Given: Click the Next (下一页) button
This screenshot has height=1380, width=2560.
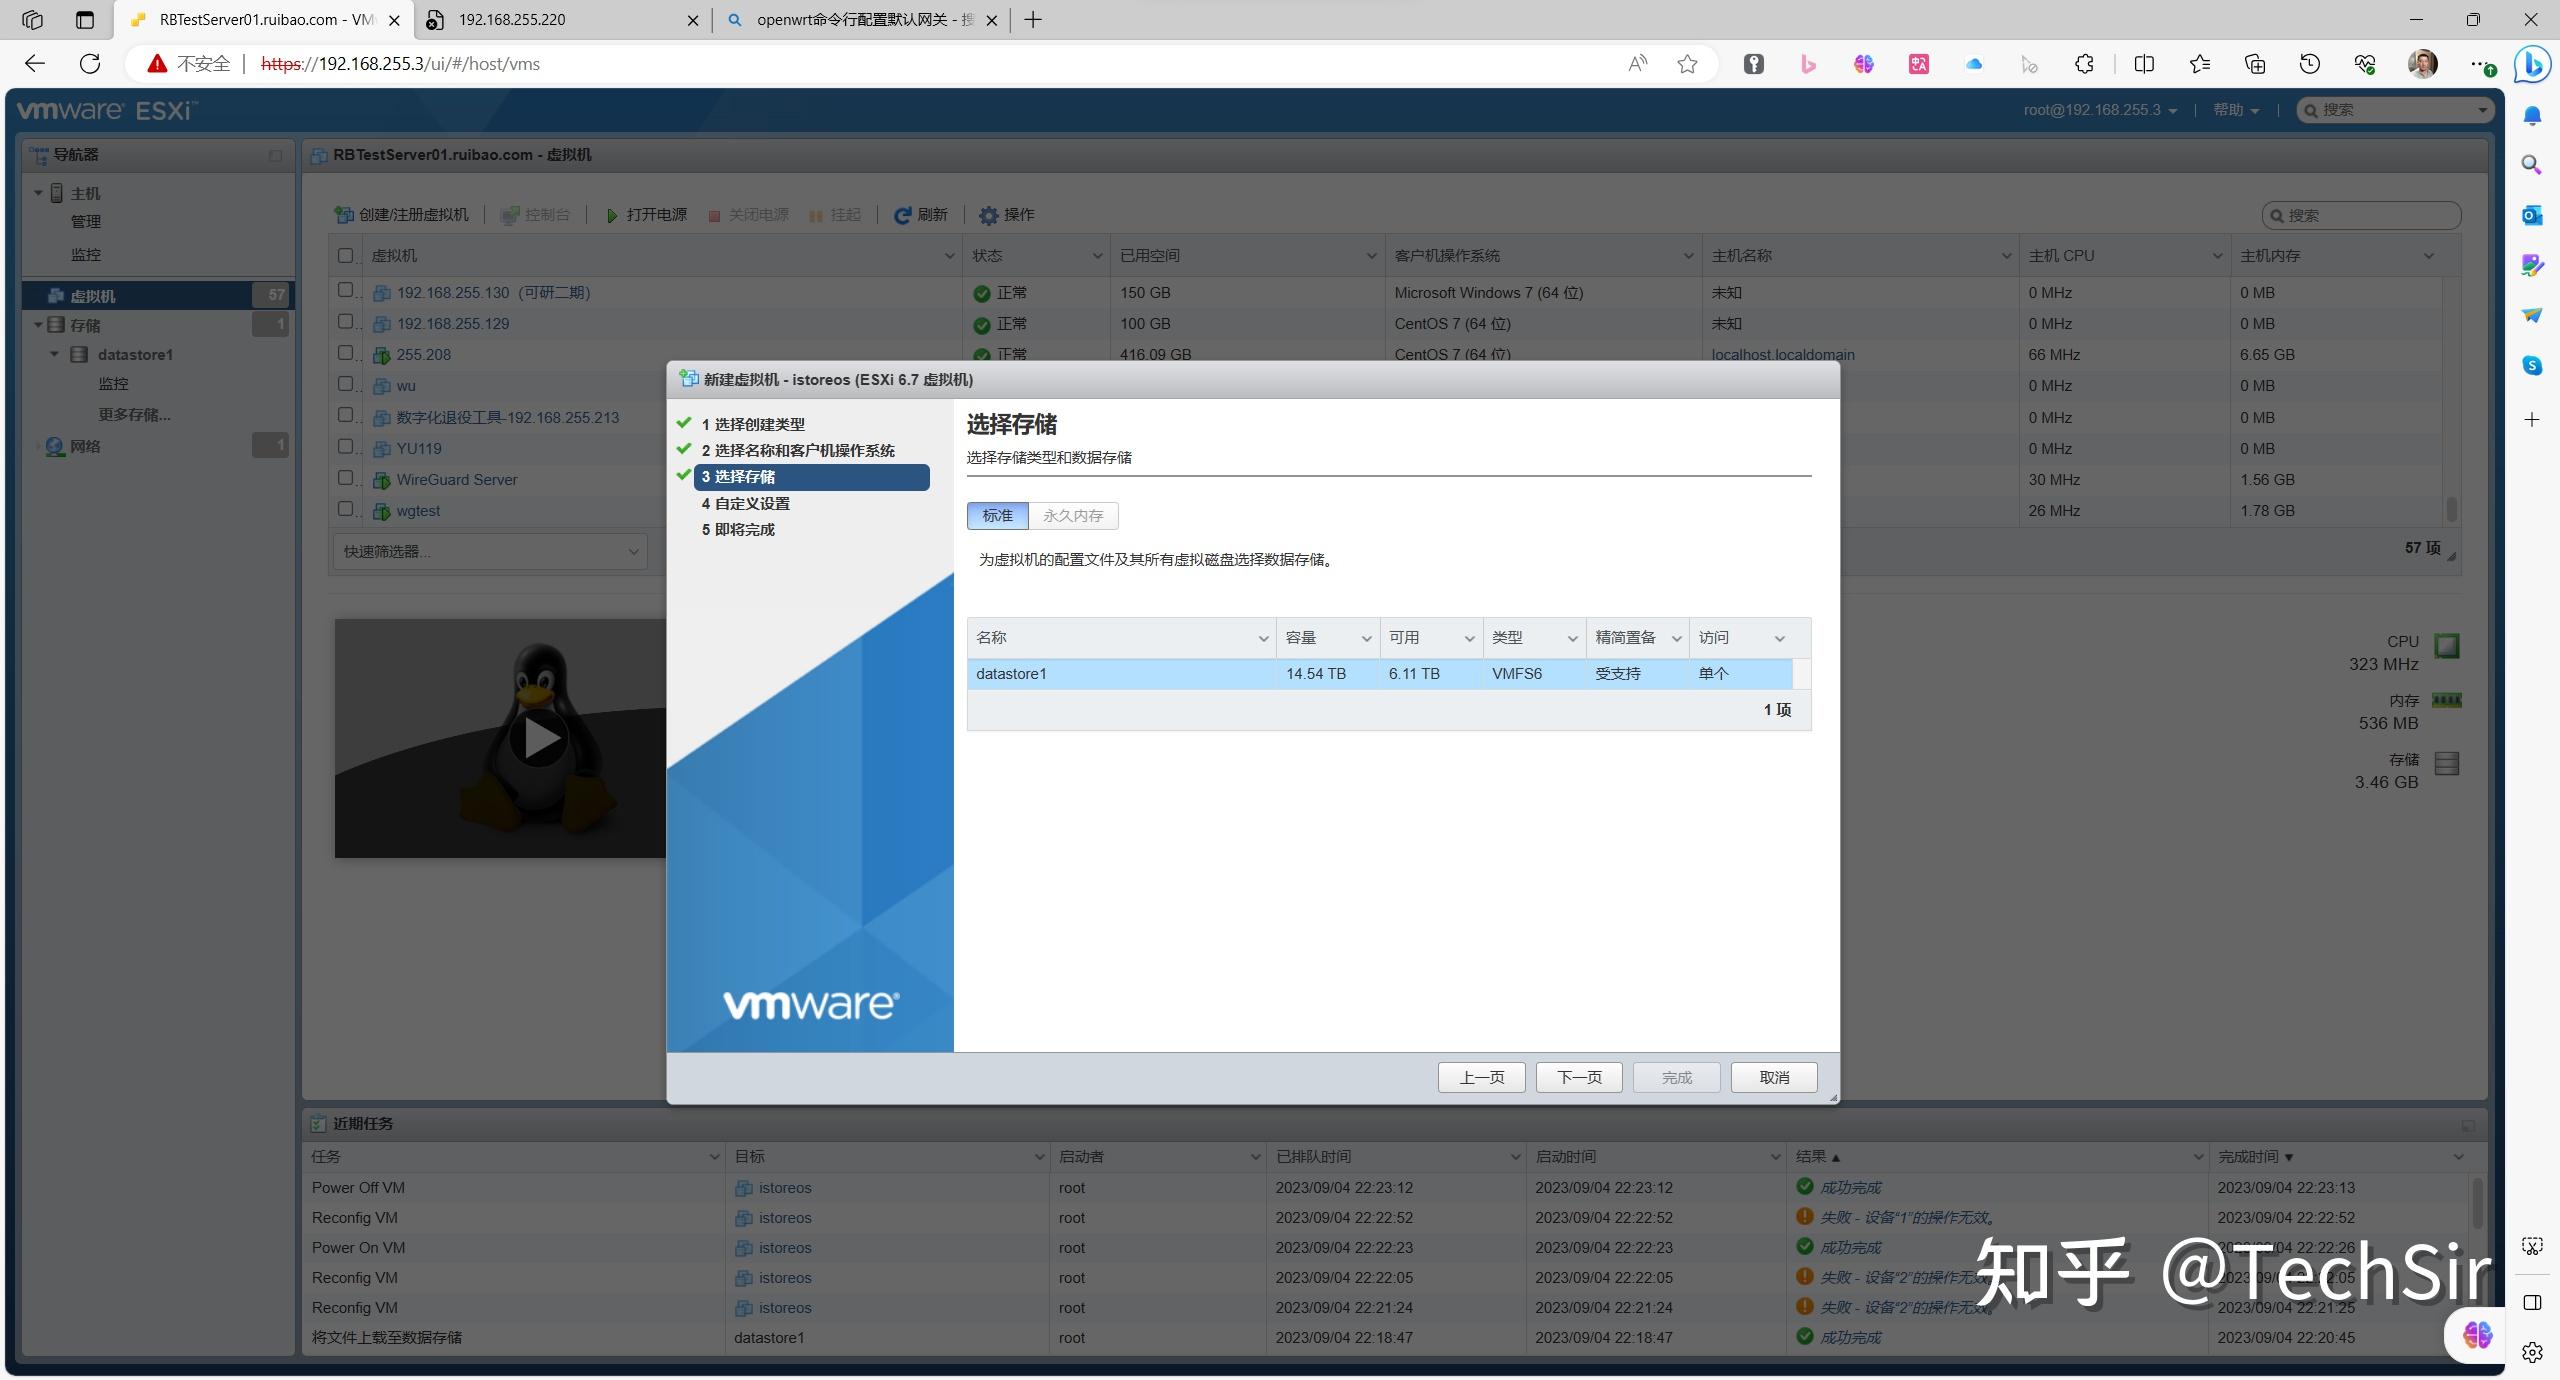Looking at the screenshot, I should 1578,1077.
